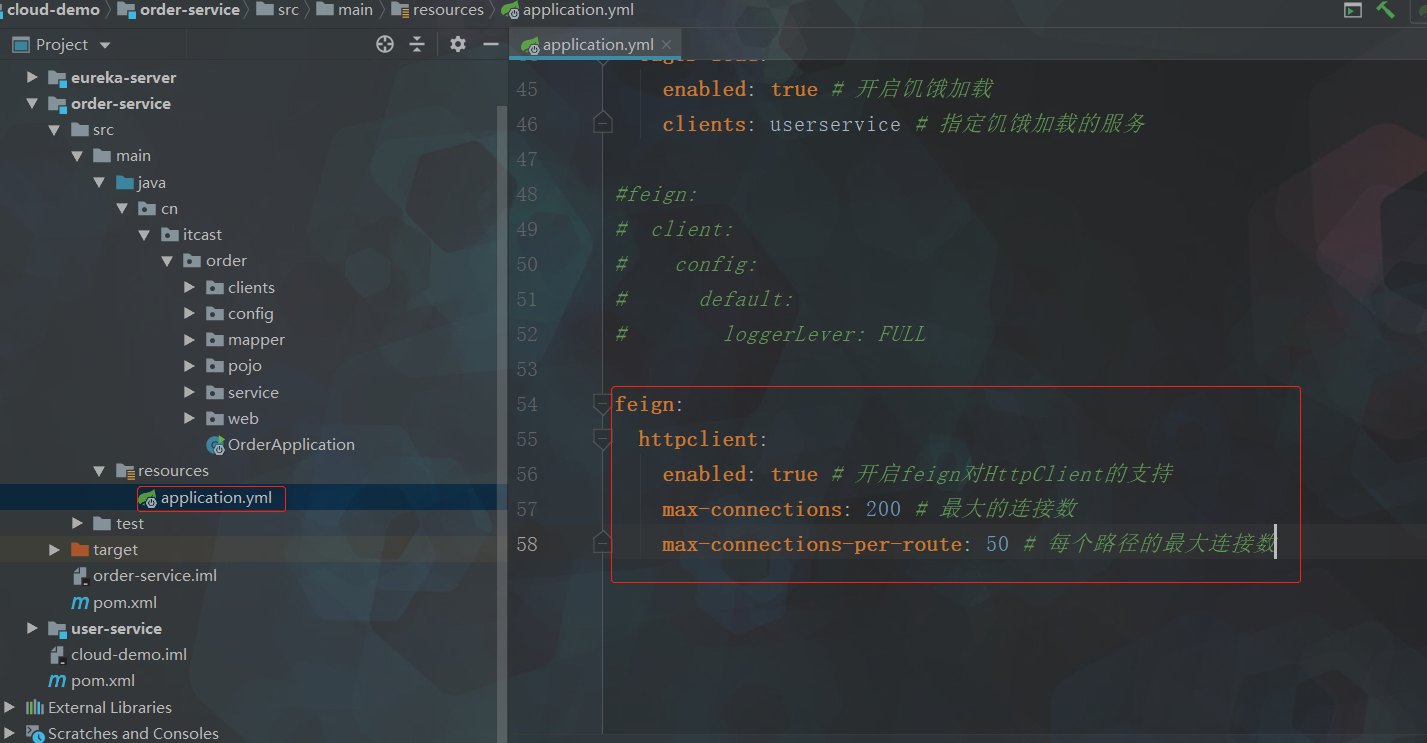This screenshot has height=743, width=1427.
Task: Click src in the breadcrumb bar
Action: [x=288, y=10]
